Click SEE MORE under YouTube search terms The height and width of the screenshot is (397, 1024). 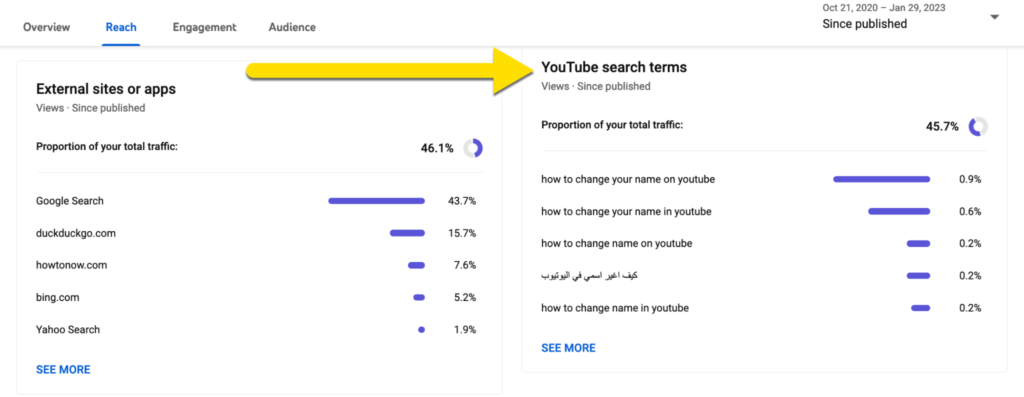[568, 348]
